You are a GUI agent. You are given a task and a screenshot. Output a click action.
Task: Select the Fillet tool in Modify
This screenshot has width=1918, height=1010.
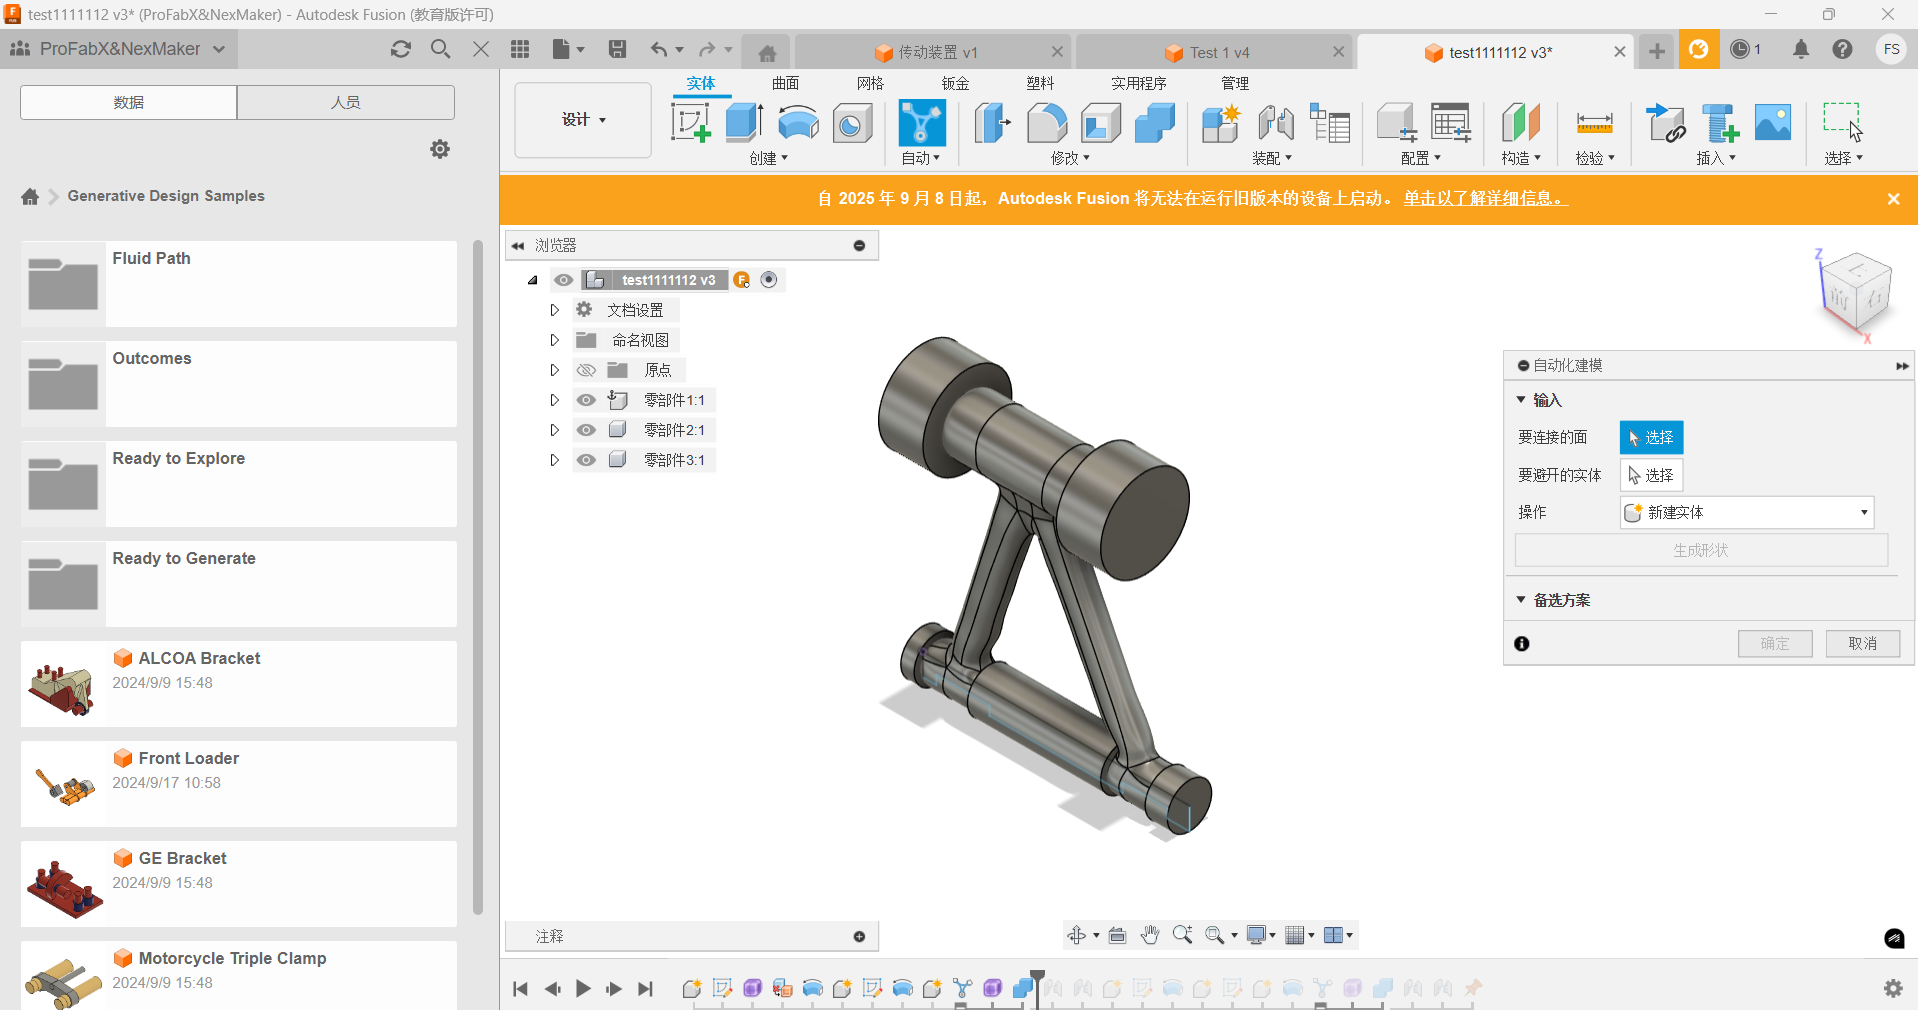[x=1047, y=123]
